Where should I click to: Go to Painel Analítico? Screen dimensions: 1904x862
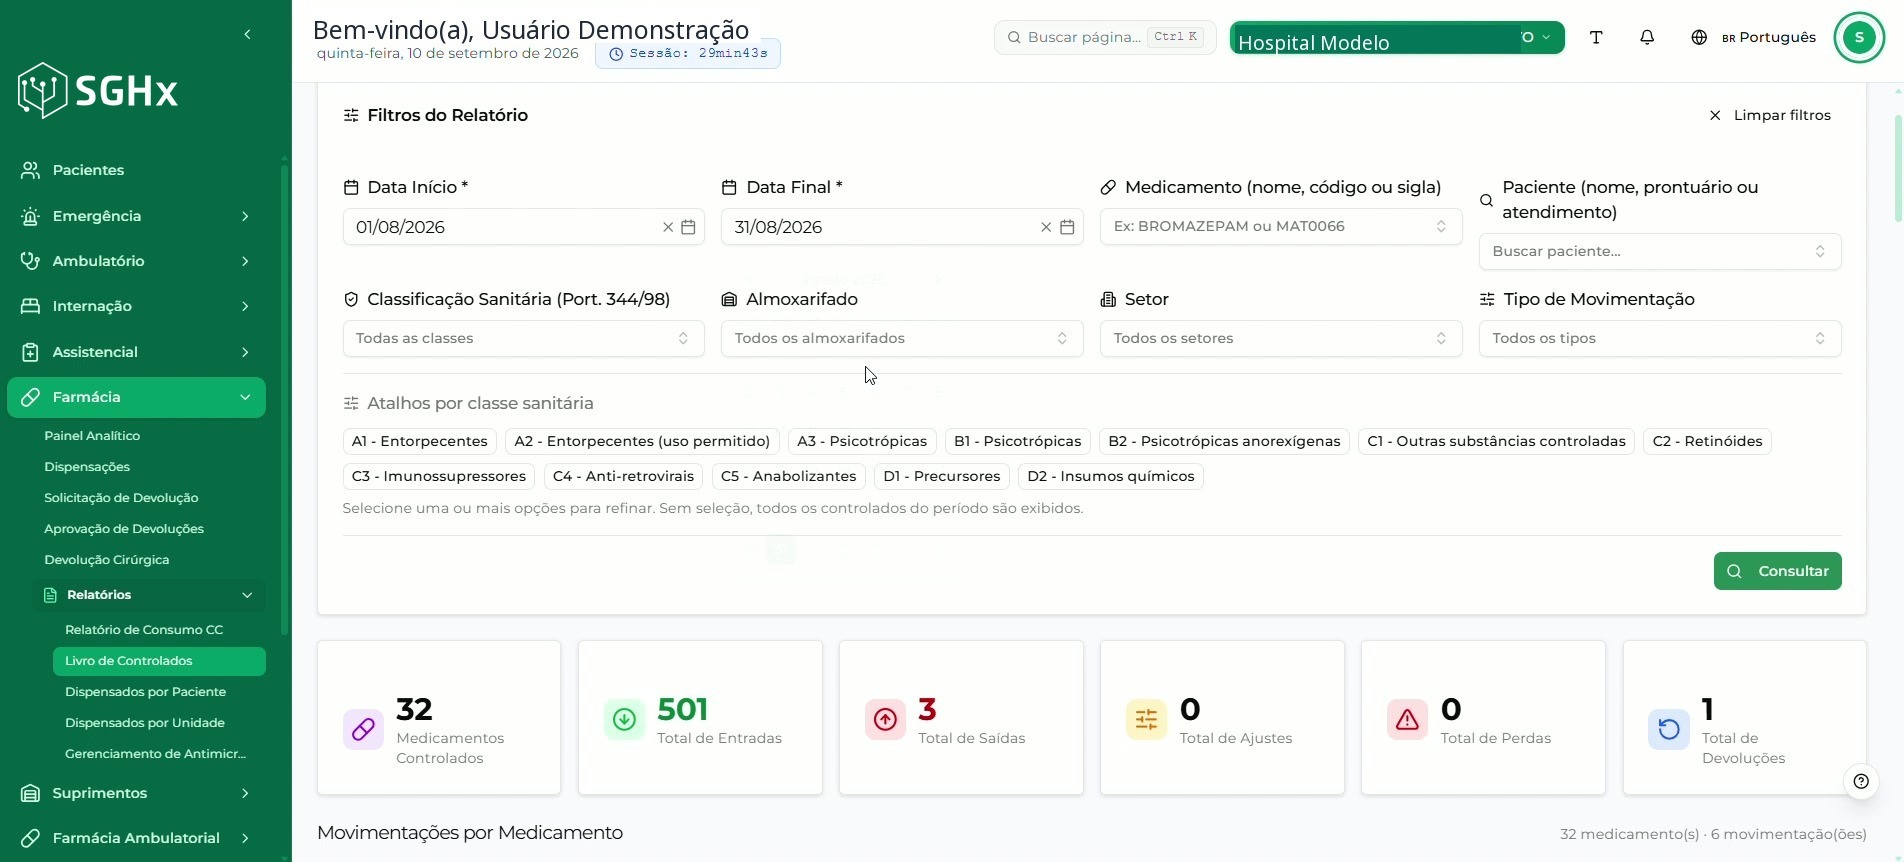[x=92, y=436]
